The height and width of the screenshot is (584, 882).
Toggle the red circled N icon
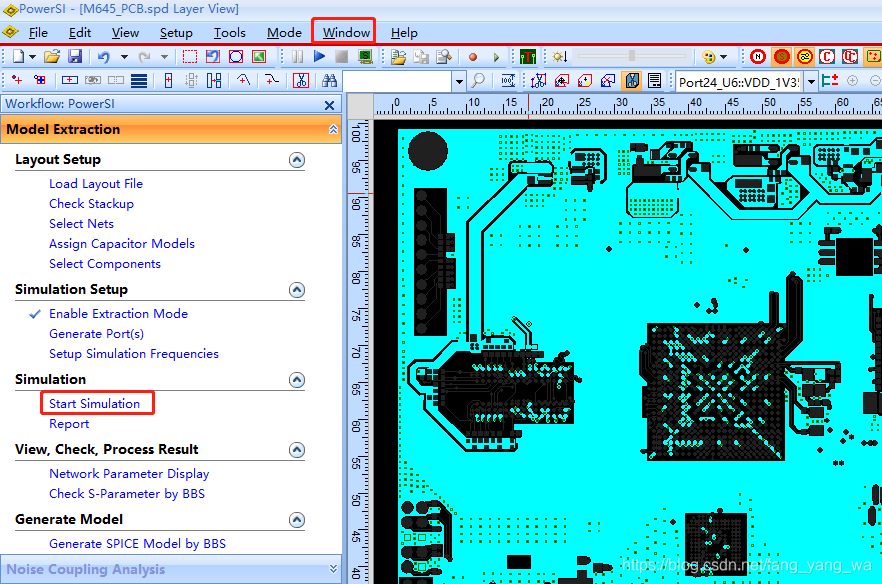pyautogui.click(x=758, y=56)
